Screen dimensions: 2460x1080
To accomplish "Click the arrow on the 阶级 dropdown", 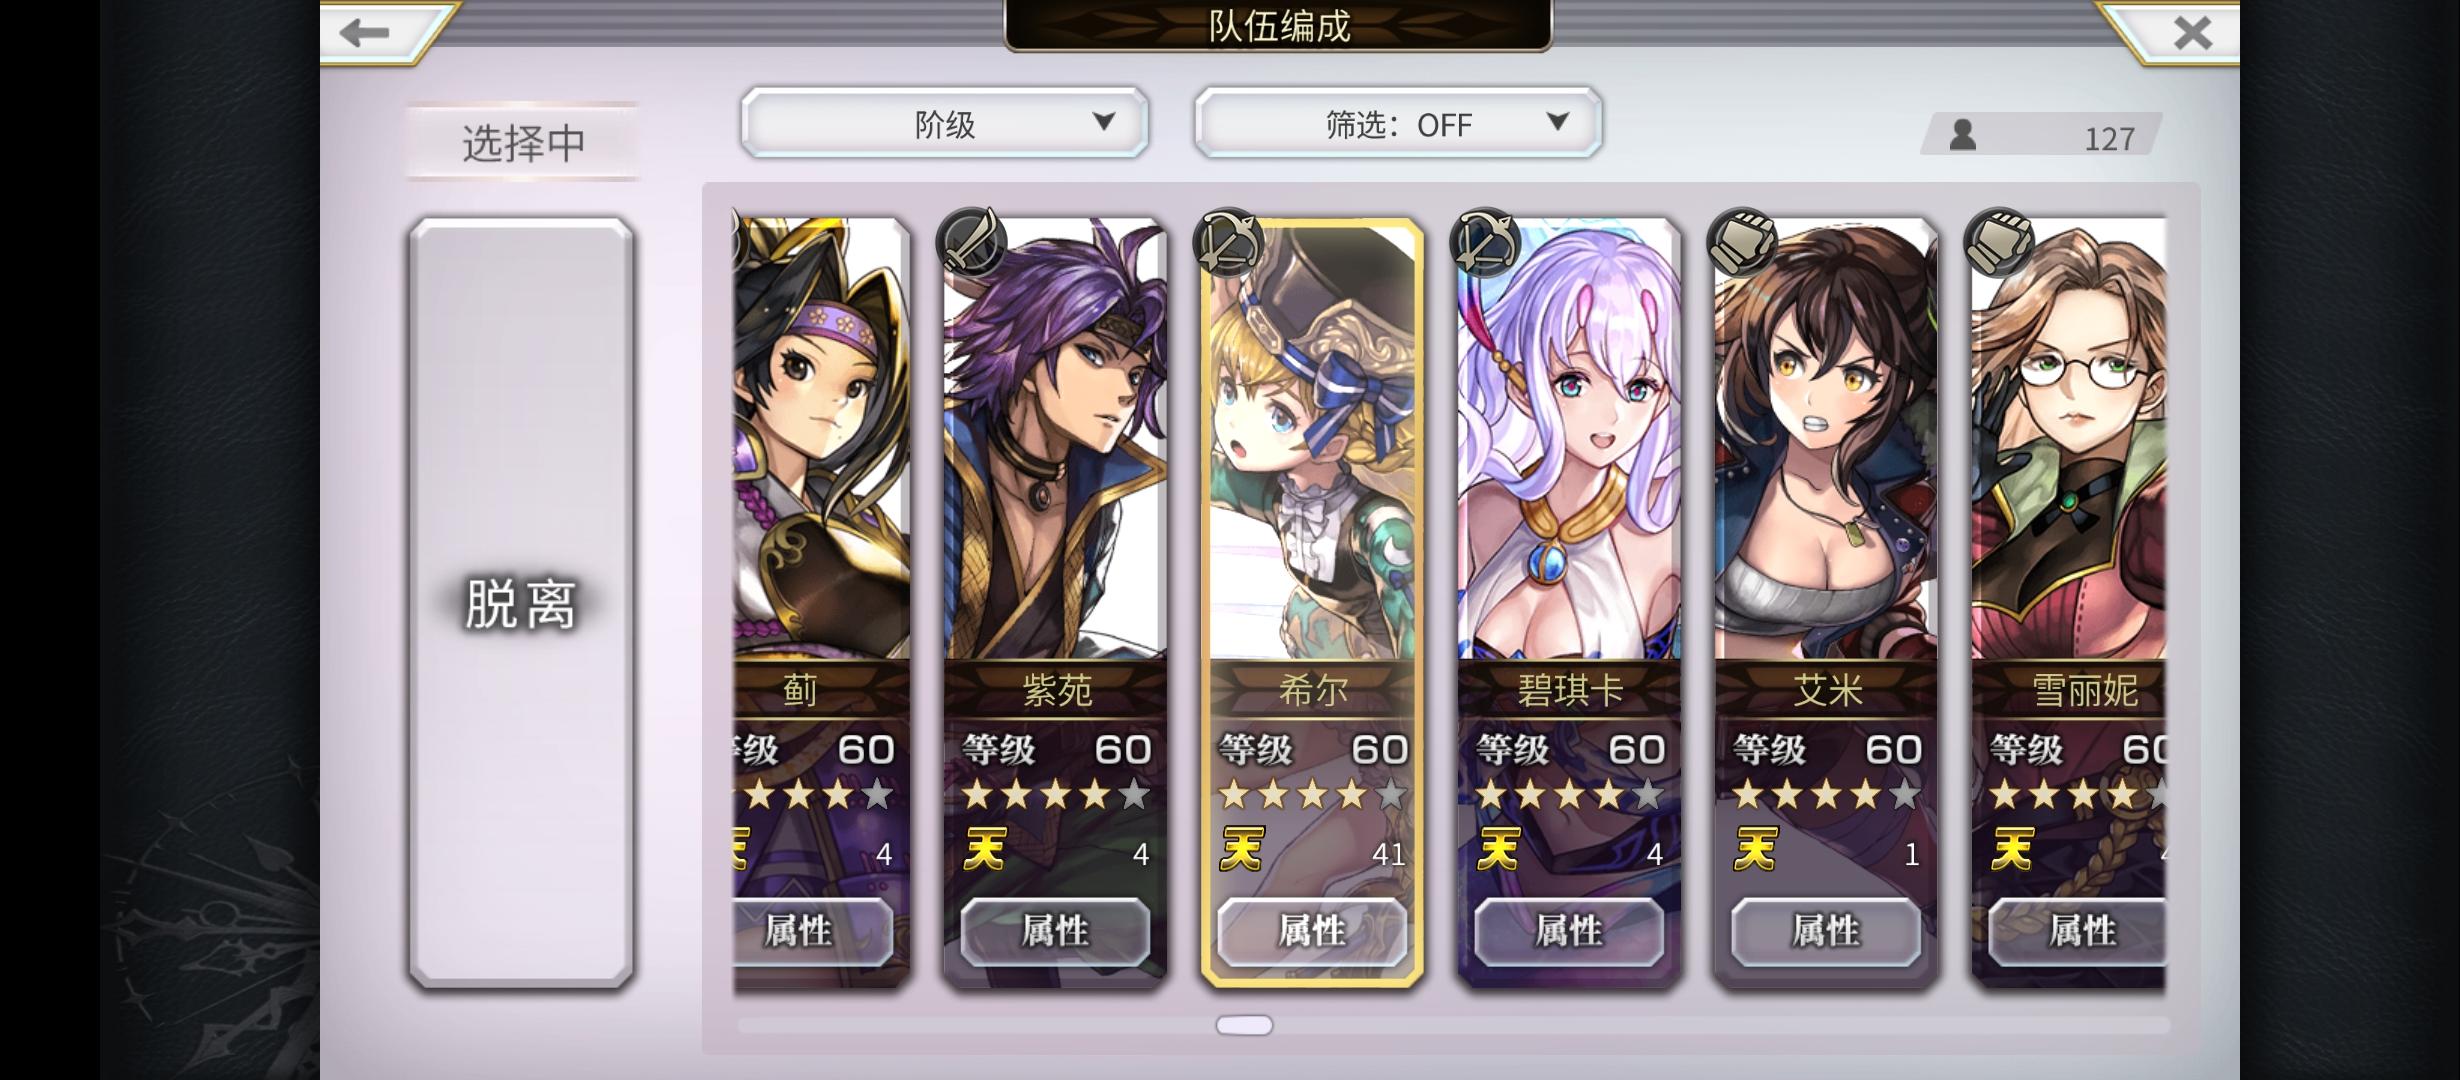I will [x=1103, y=121].
